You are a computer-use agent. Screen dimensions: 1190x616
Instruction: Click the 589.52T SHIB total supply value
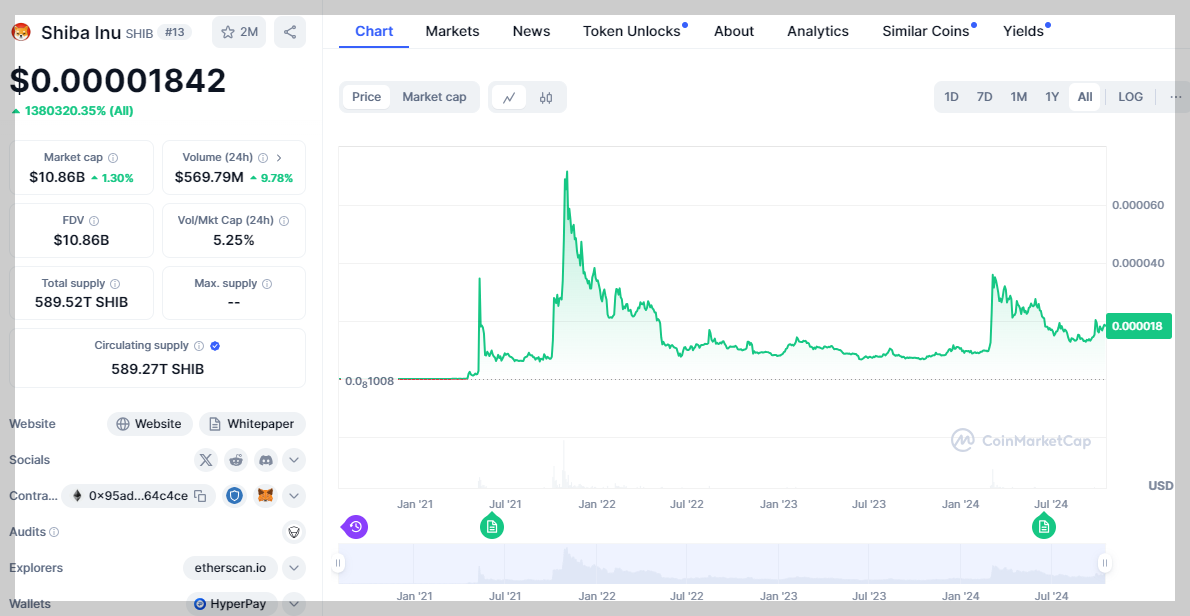81,302
